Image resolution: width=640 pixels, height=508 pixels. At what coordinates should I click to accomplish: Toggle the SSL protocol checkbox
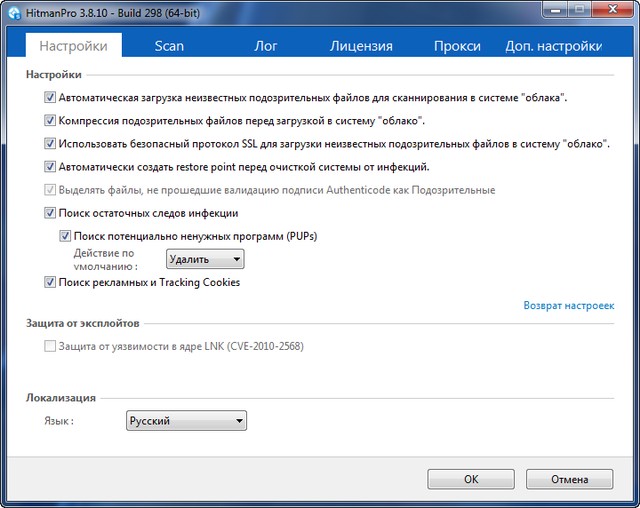[50, 144]
